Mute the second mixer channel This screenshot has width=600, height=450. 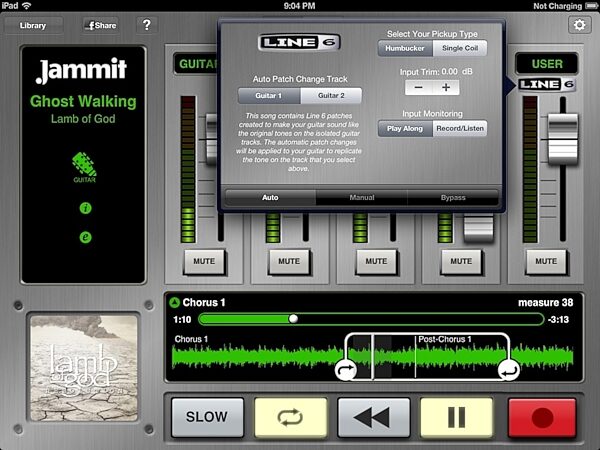(289, 261)
